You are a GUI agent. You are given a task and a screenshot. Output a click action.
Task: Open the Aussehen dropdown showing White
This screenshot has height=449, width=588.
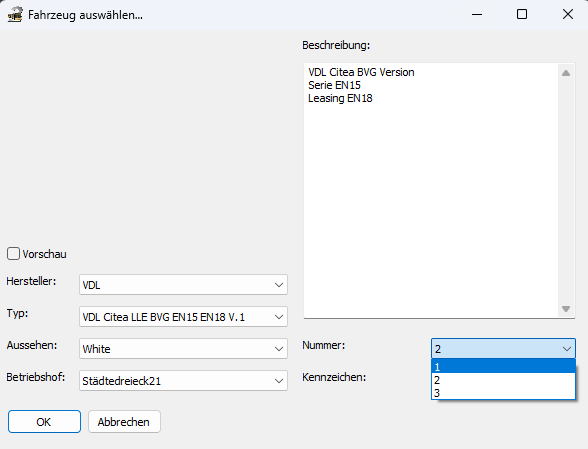pos(183,348)
